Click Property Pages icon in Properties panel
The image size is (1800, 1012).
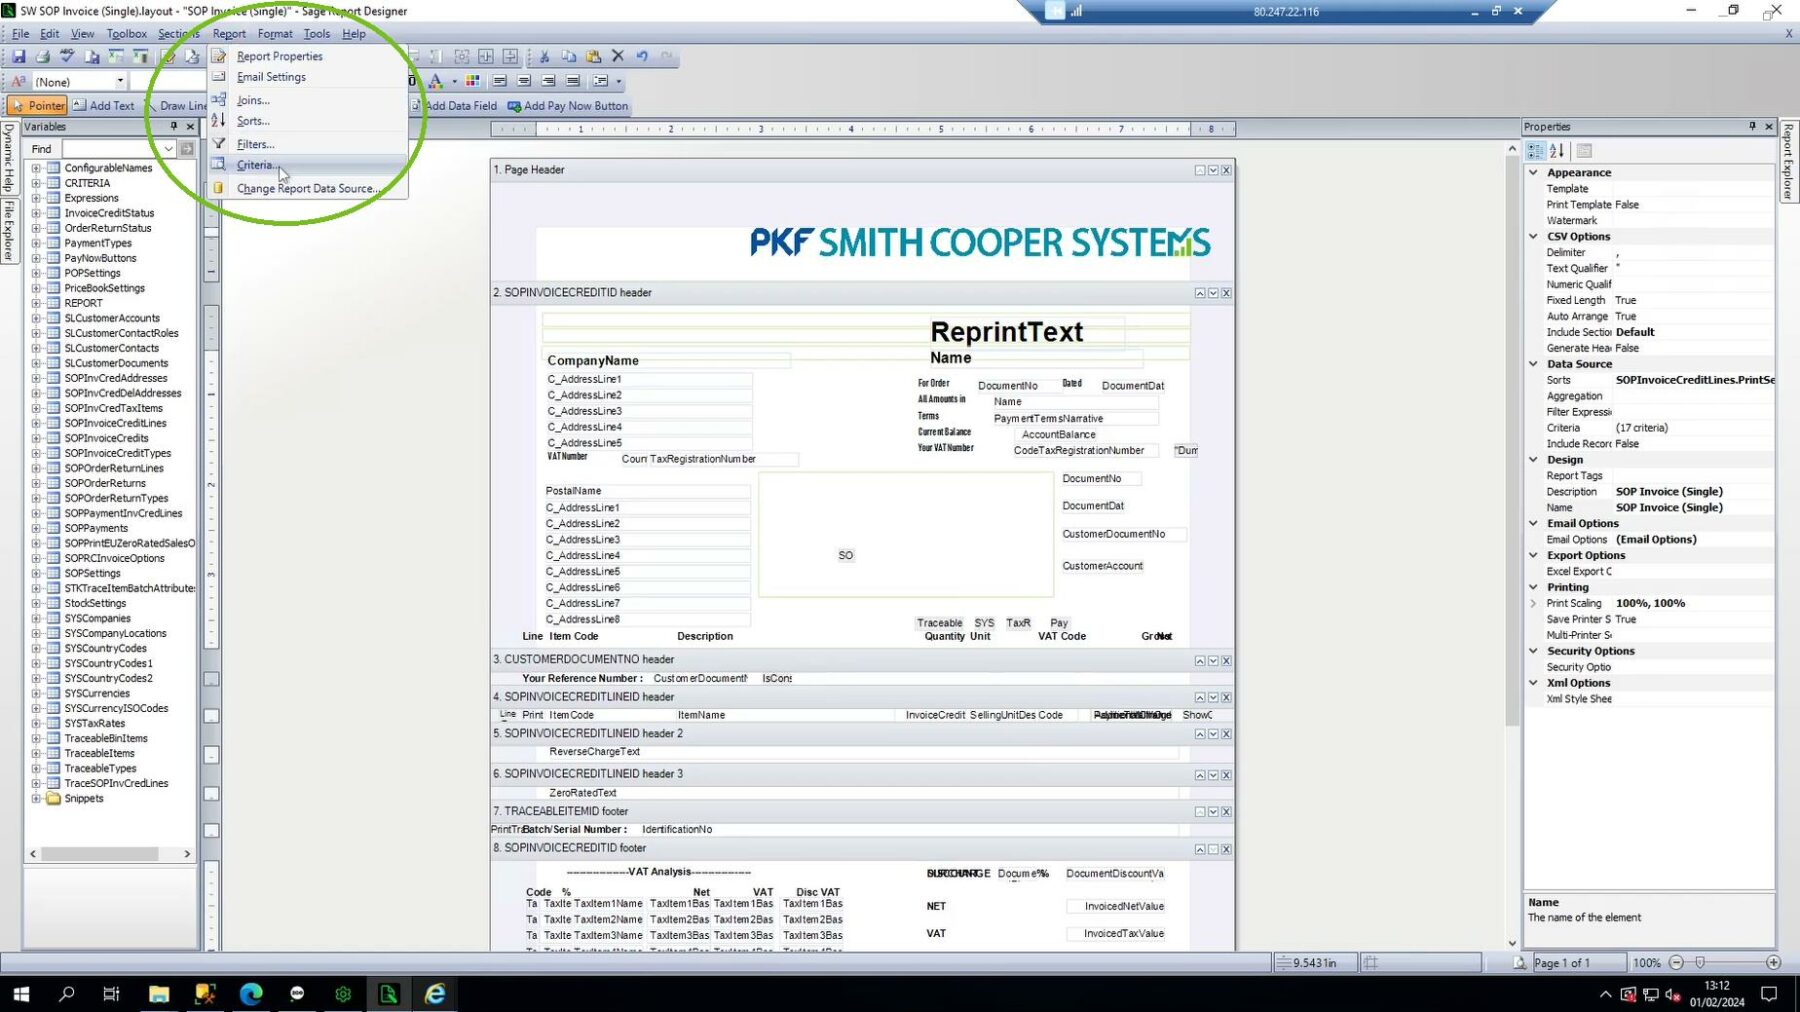pos(1584,151)
